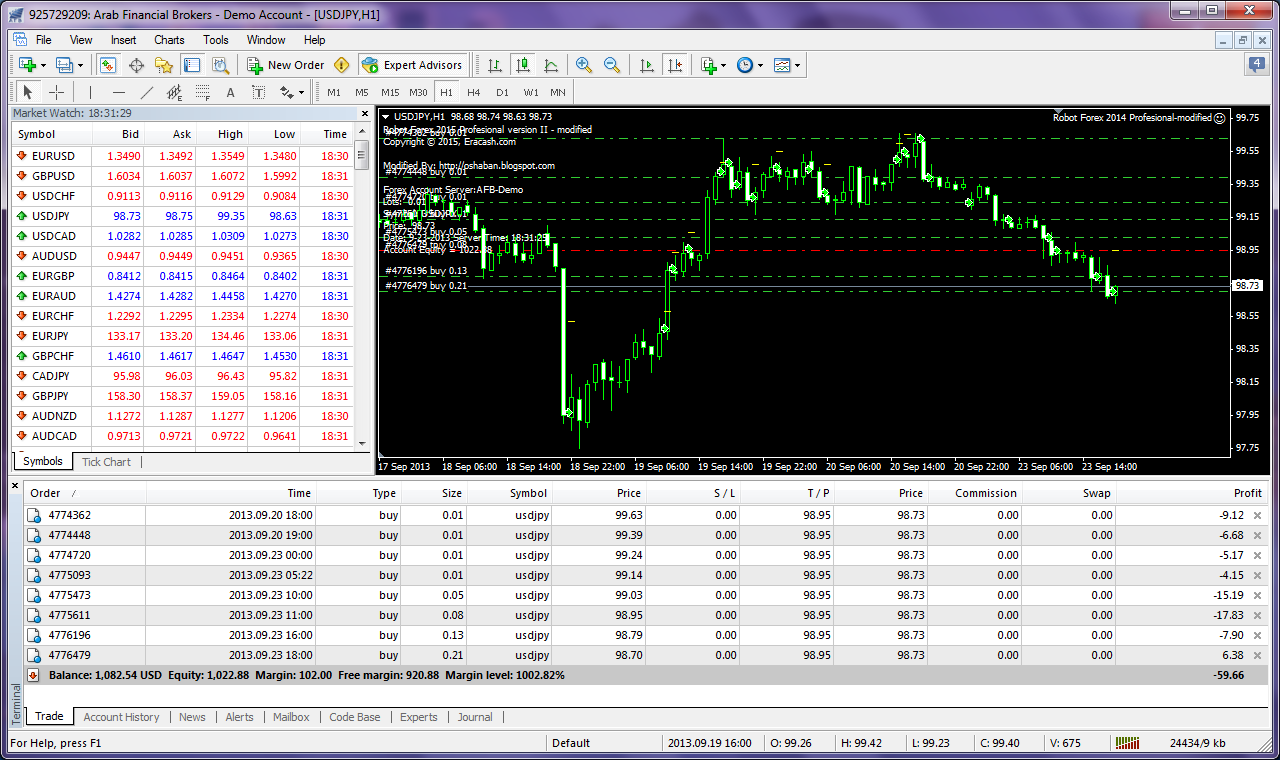Screen dimensions: 1280x760
Task: Click the MetaEditor yellow diamond icon
Action: point(342,65)
